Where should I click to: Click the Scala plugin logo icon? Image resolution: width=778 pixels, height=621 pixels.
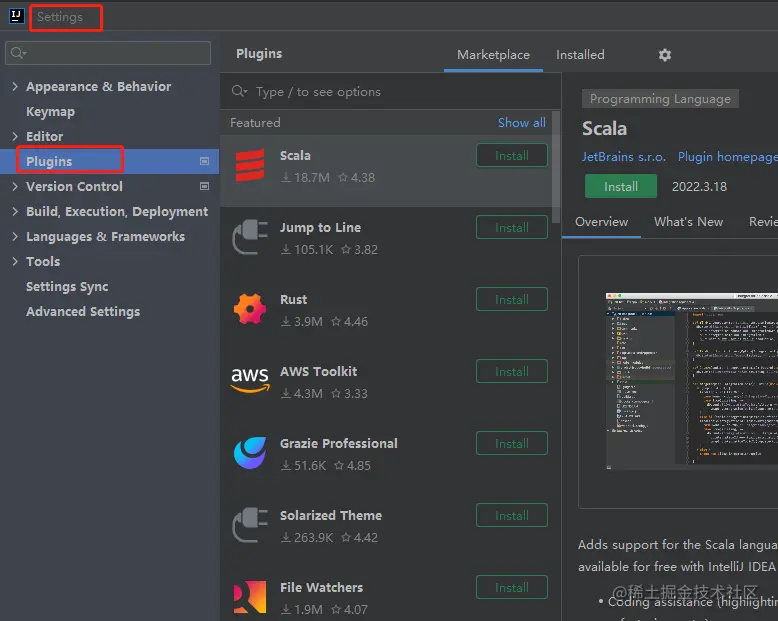tap(250, 166)
